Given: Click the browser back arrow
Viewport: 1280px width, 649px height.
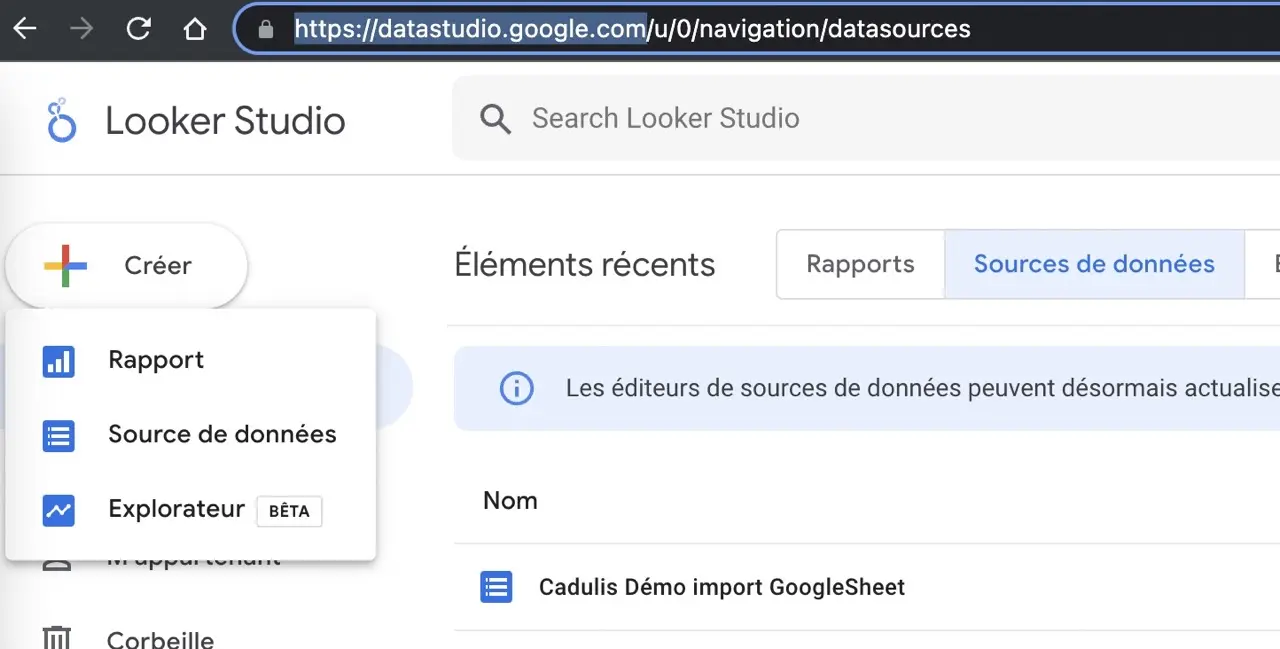Looking at the screenshot, I should 24,29.
